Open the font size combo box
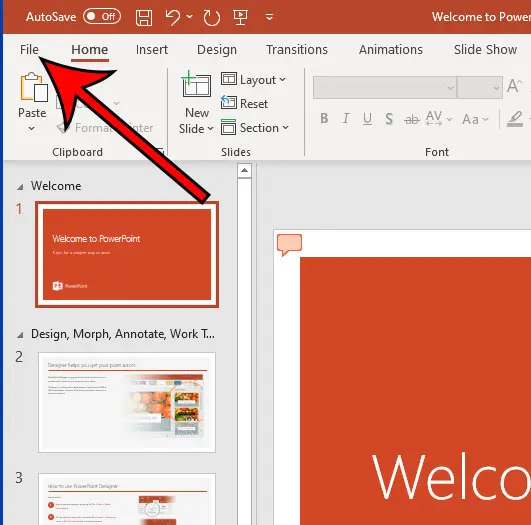Screen dimensions: 531x525 (480, 87)
